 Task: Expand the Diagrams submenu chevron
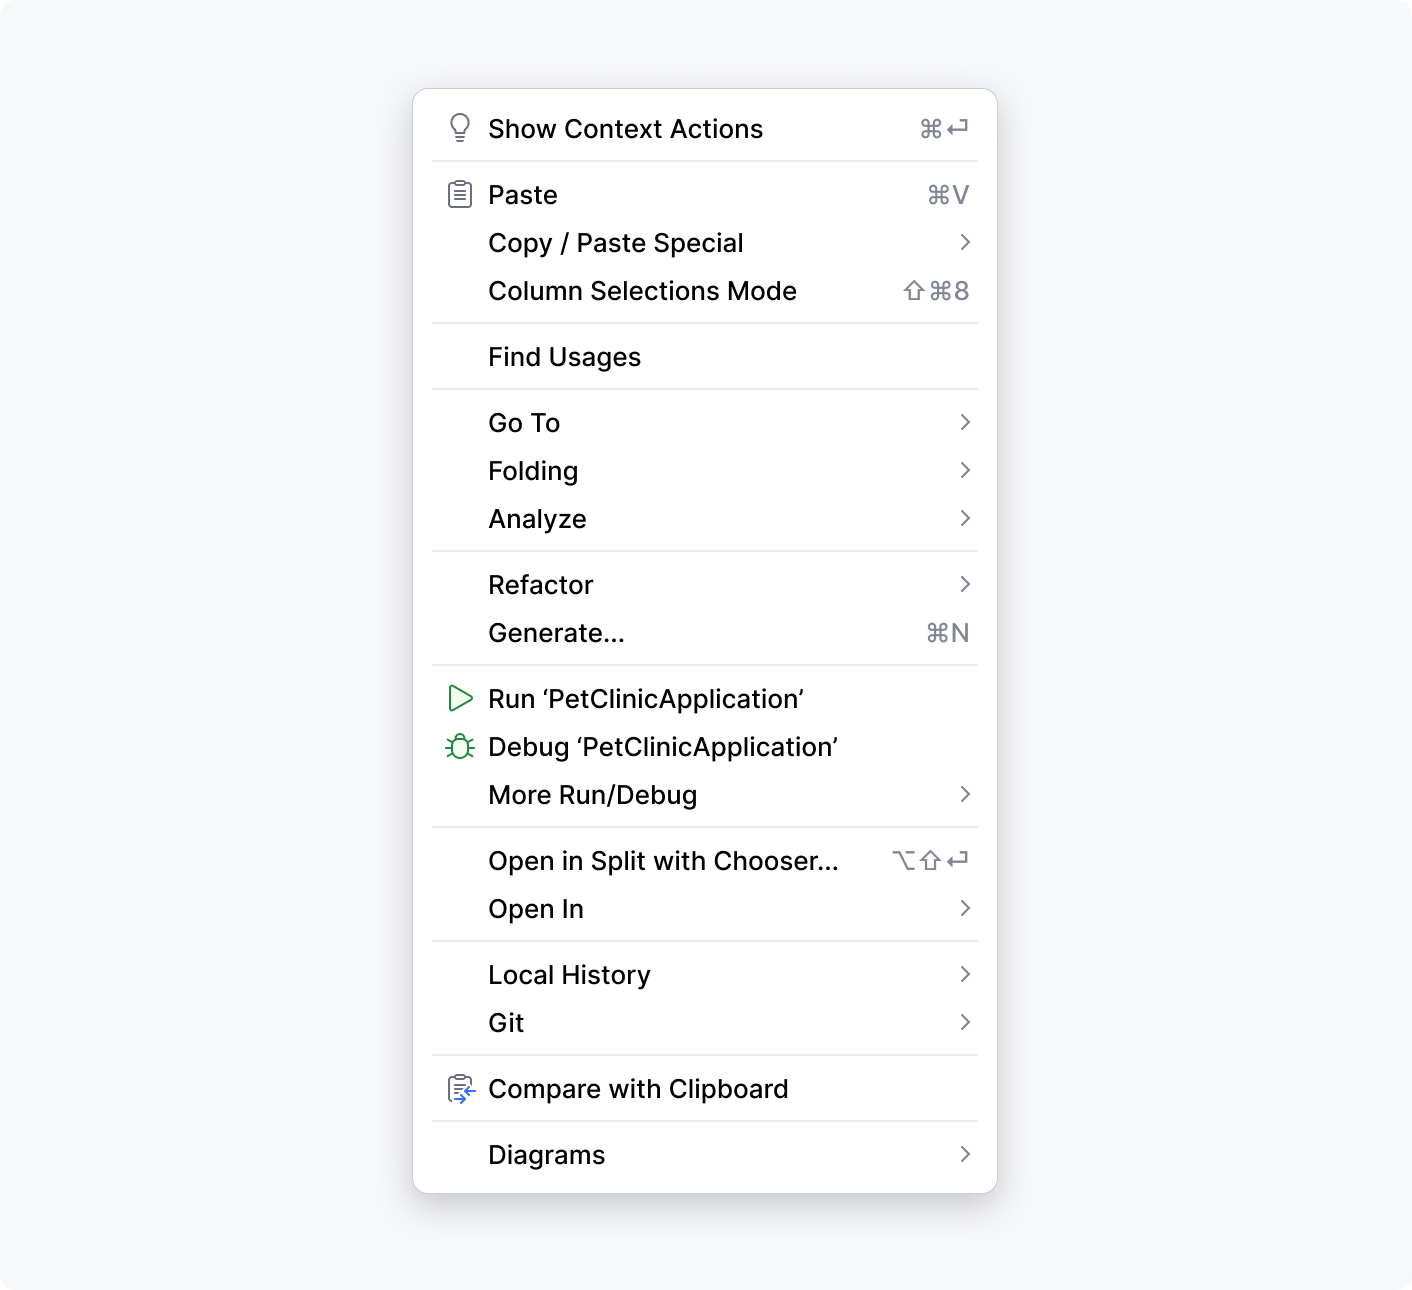click(x=964, y=1154)
